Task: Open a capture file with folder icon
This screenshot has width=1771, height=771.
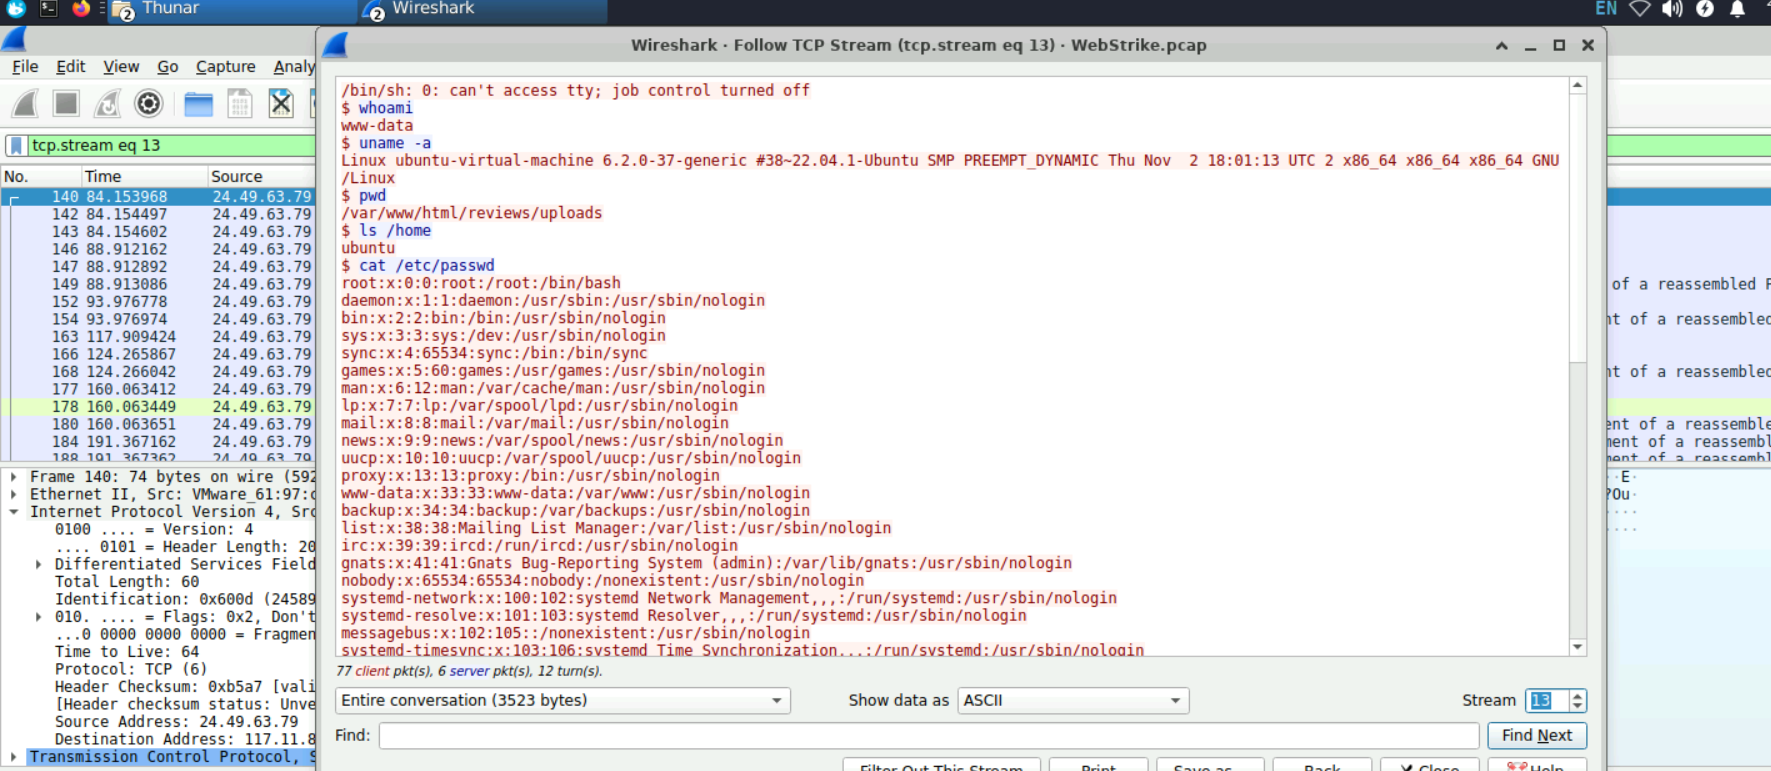Action: (198, 104)
